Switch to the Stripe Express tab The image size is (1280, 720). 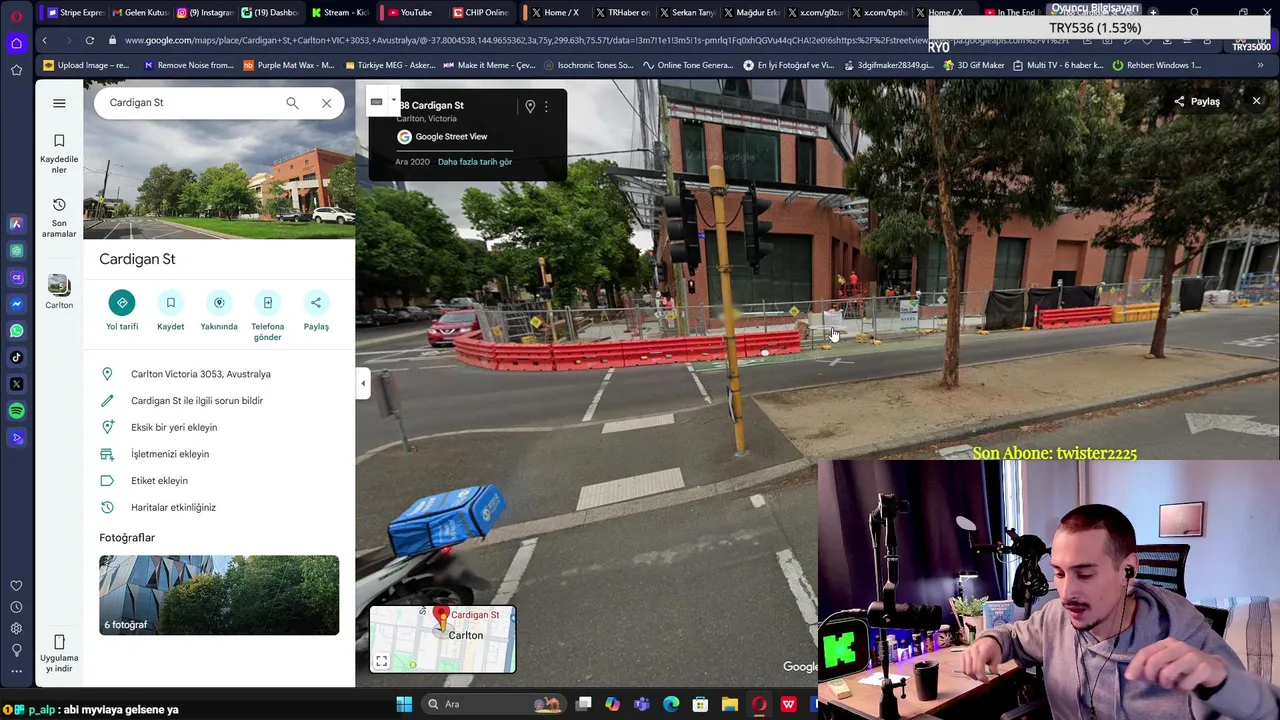coord(75,12)
